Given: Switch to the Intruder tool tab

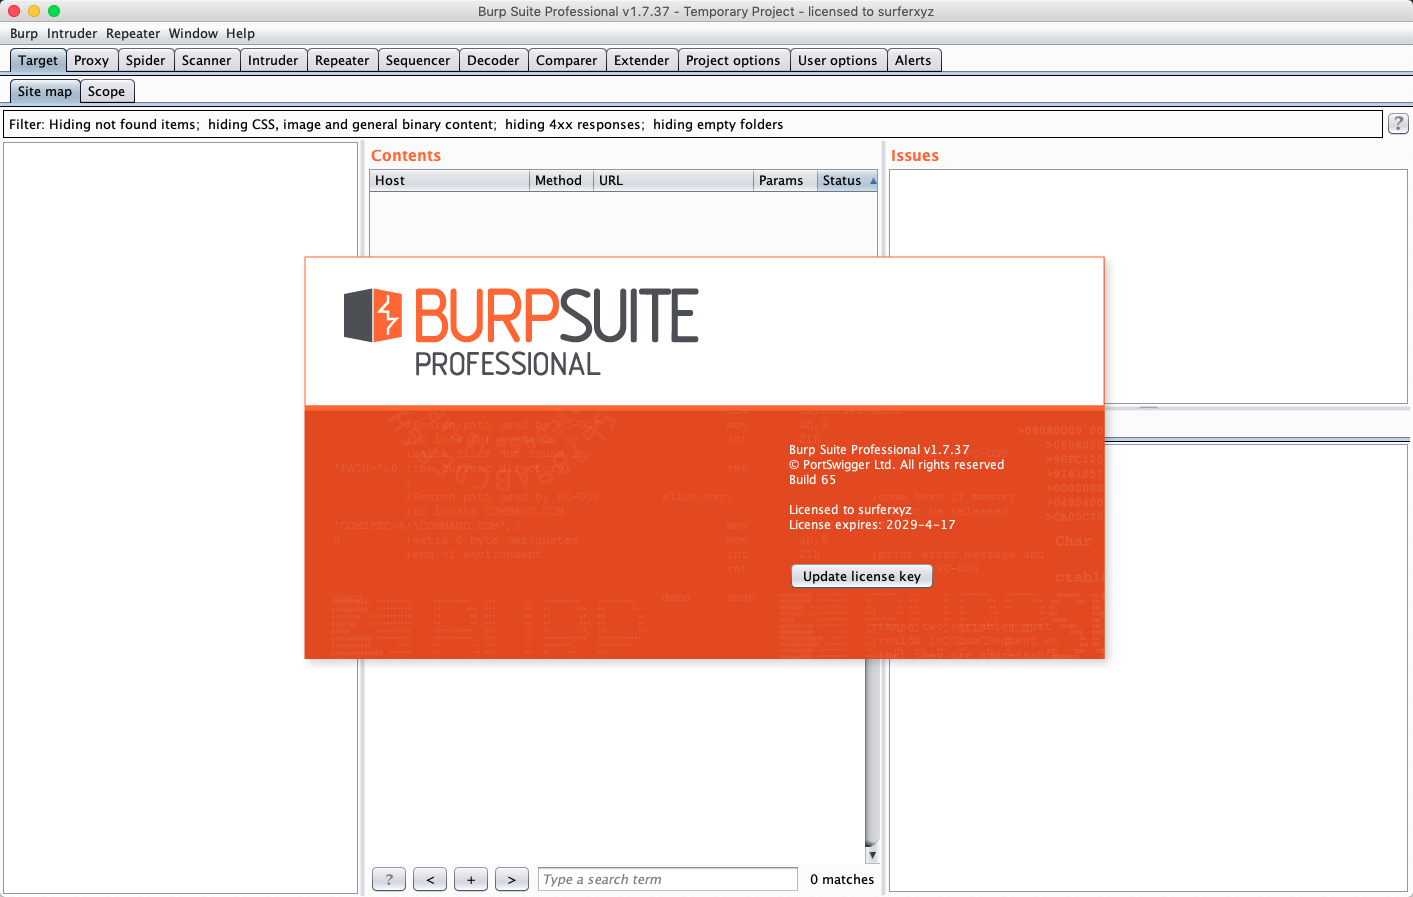Looking at the screenshot, I should 273,60.
